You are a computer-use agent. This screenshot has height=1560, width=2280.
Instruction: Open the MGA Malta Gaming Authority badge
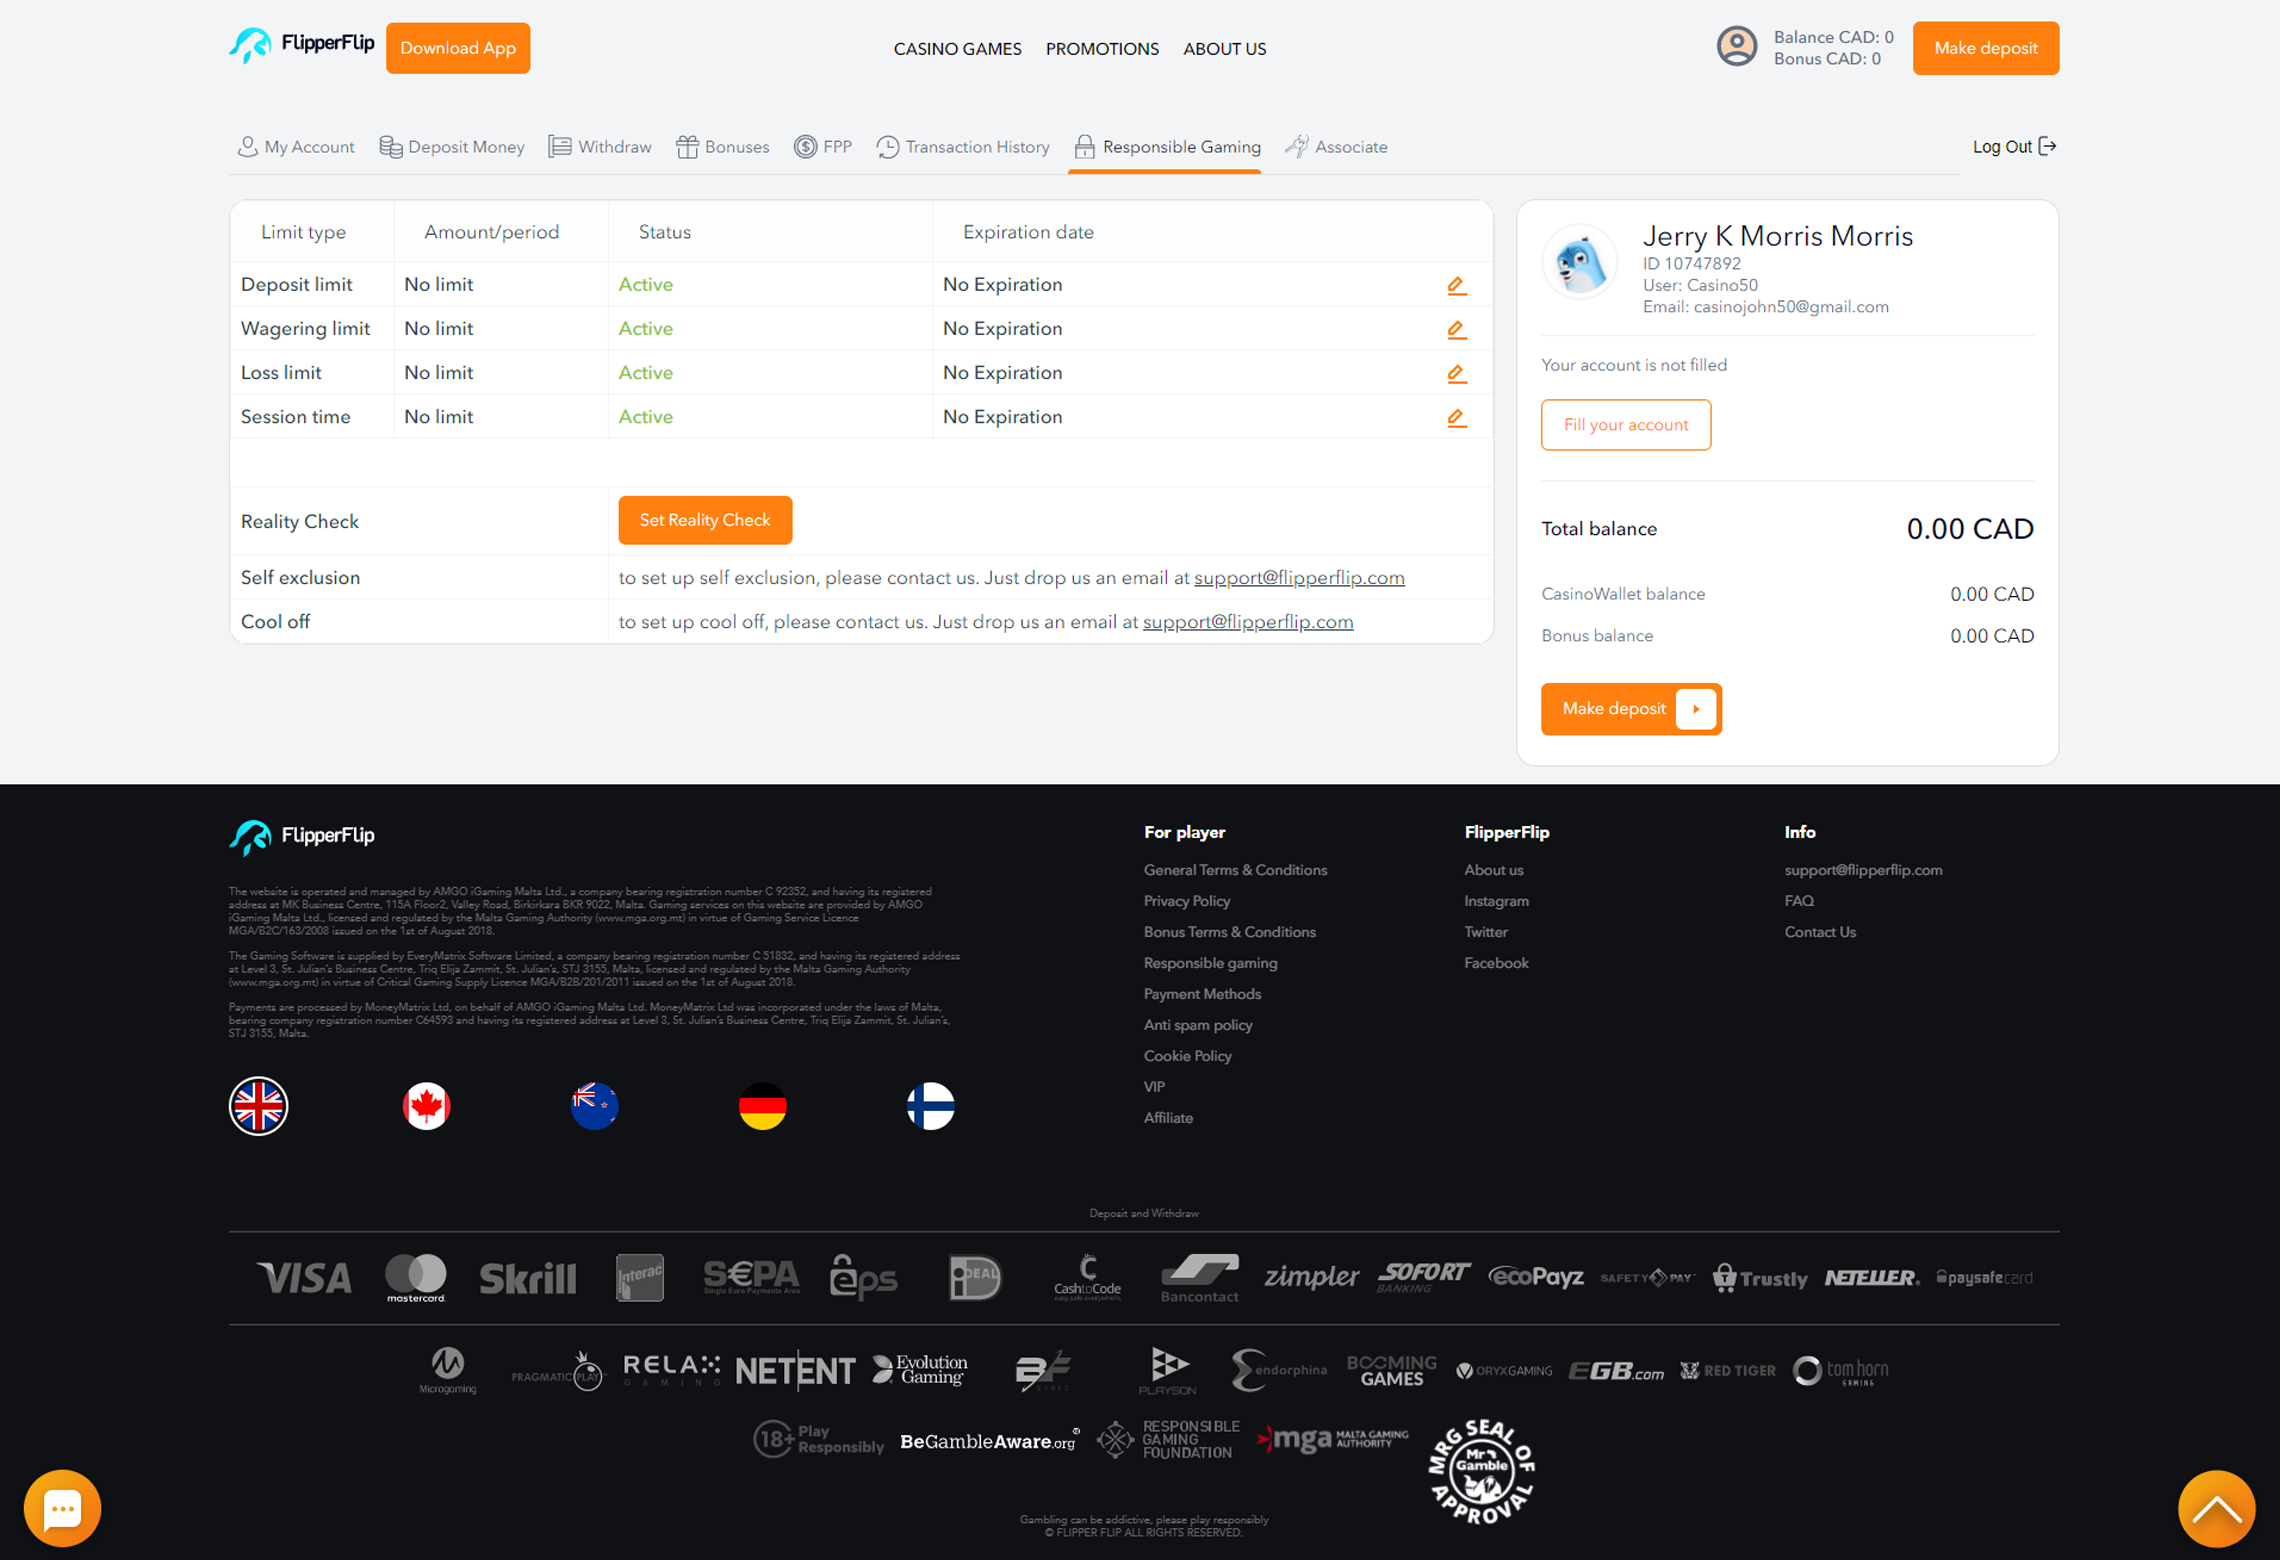[1333, 1439]
